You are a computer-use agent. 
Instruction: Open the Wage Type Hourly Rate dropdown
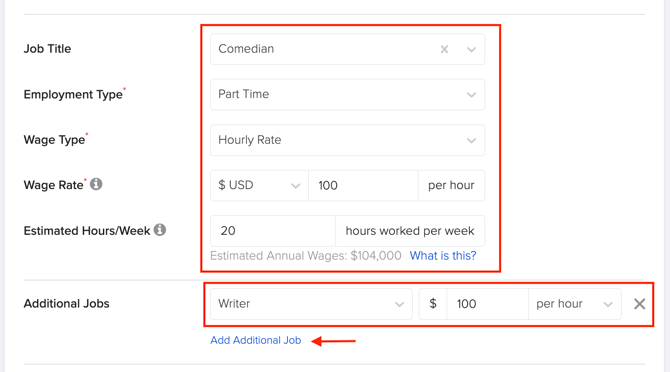[347, 140]
